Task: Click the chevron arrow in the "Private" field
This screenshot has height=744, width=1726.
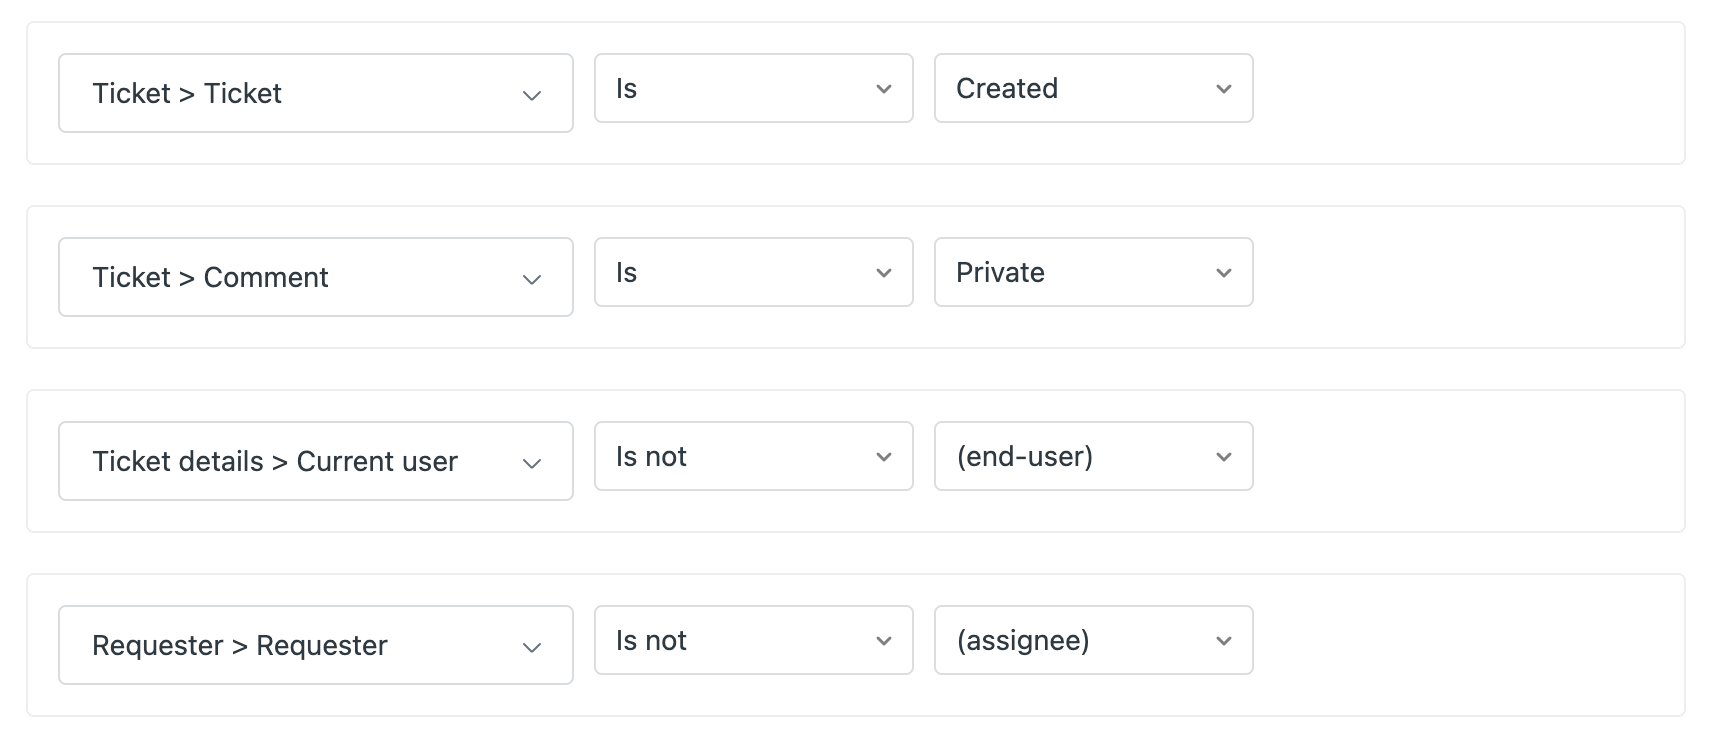Action: pyautogui.click(x=1223, y=274)
